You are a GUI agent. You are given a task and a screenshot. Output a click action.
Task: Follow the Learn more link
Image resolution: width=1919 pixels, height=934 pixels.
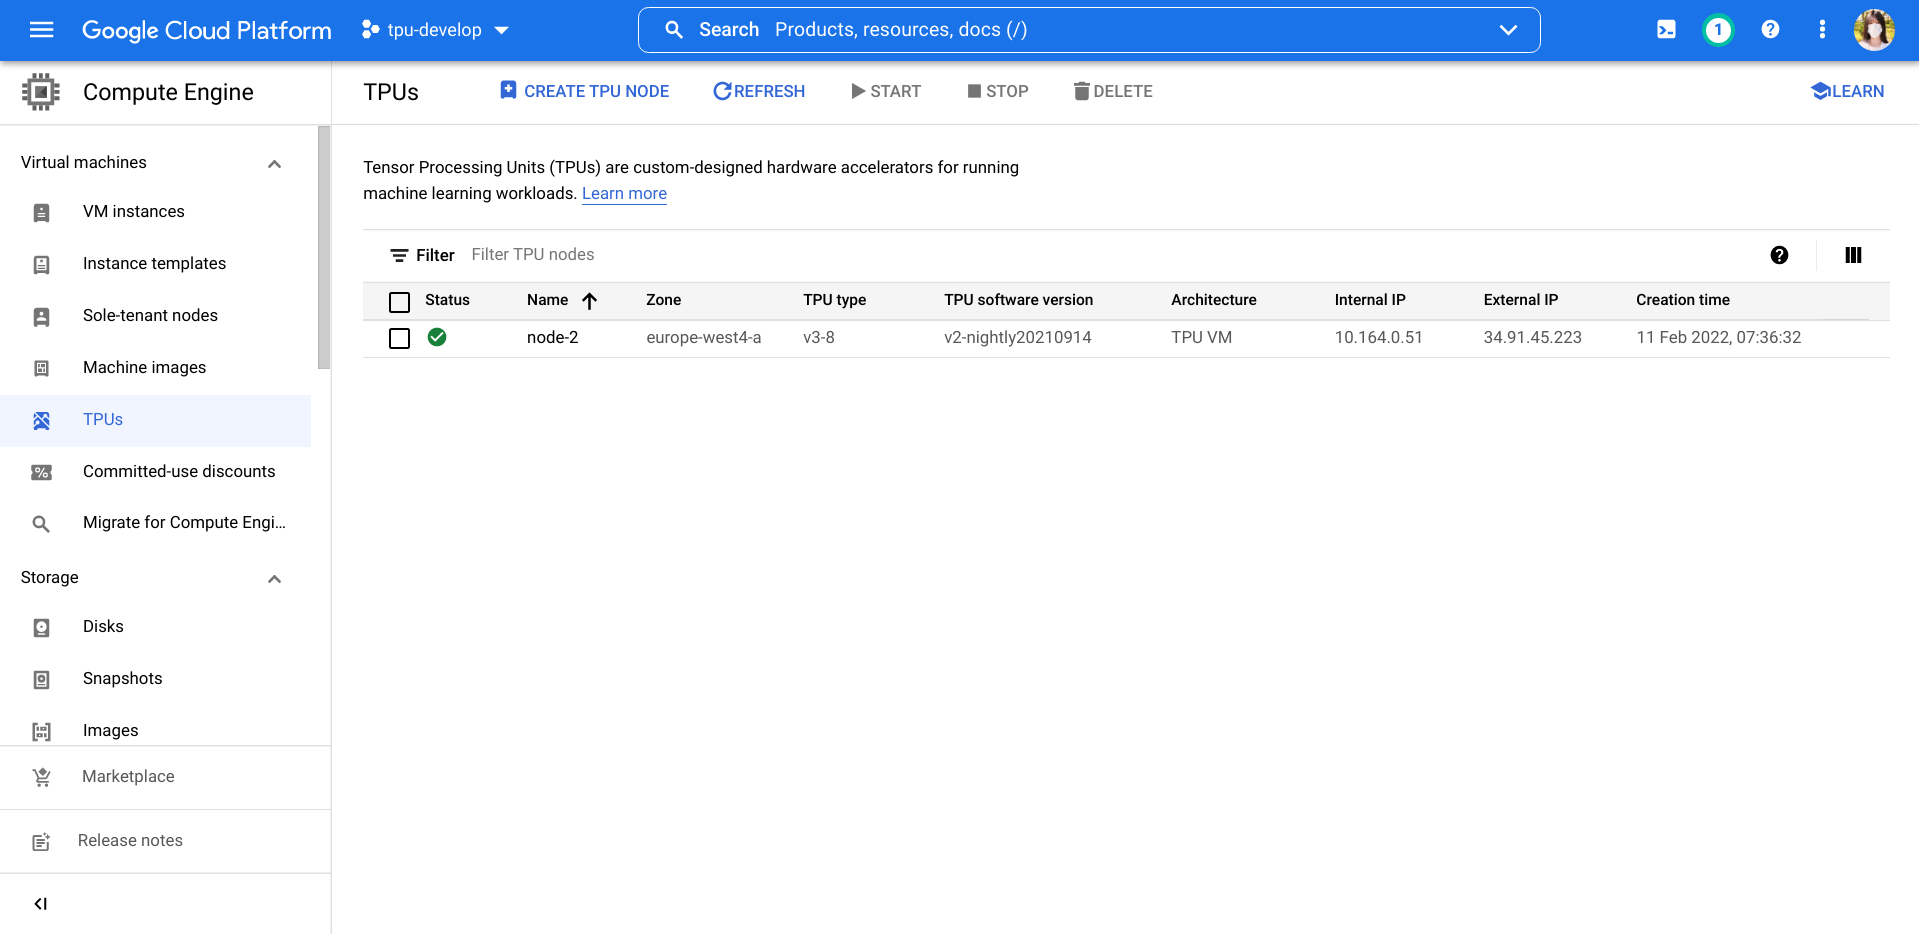624,194
